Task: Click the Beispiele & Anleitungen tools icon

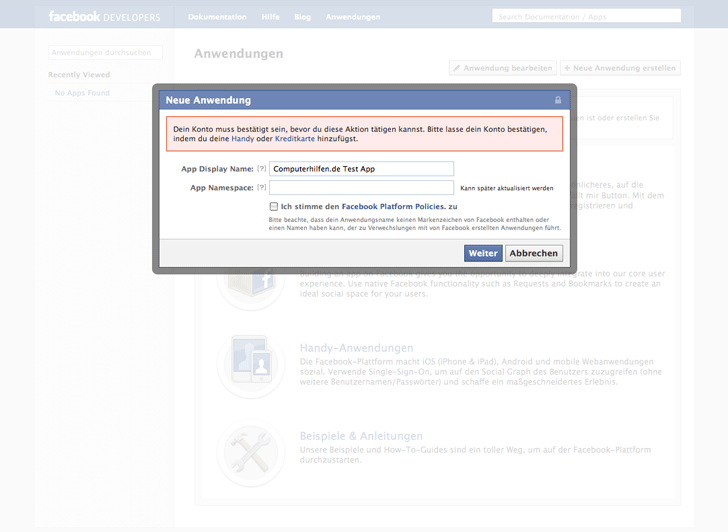Action: [x=251, y=453]
